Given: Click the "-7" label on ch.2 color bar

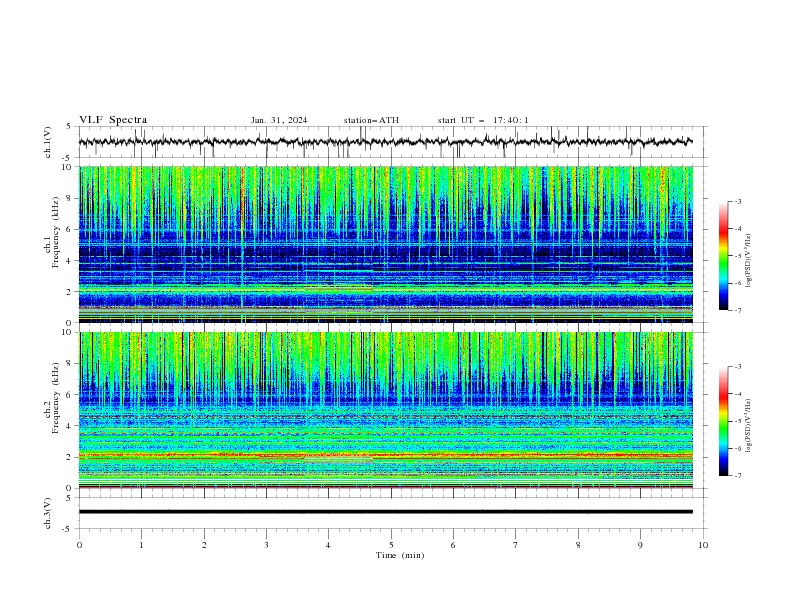Looking at the screenshot, I should [x=737, y=475].
